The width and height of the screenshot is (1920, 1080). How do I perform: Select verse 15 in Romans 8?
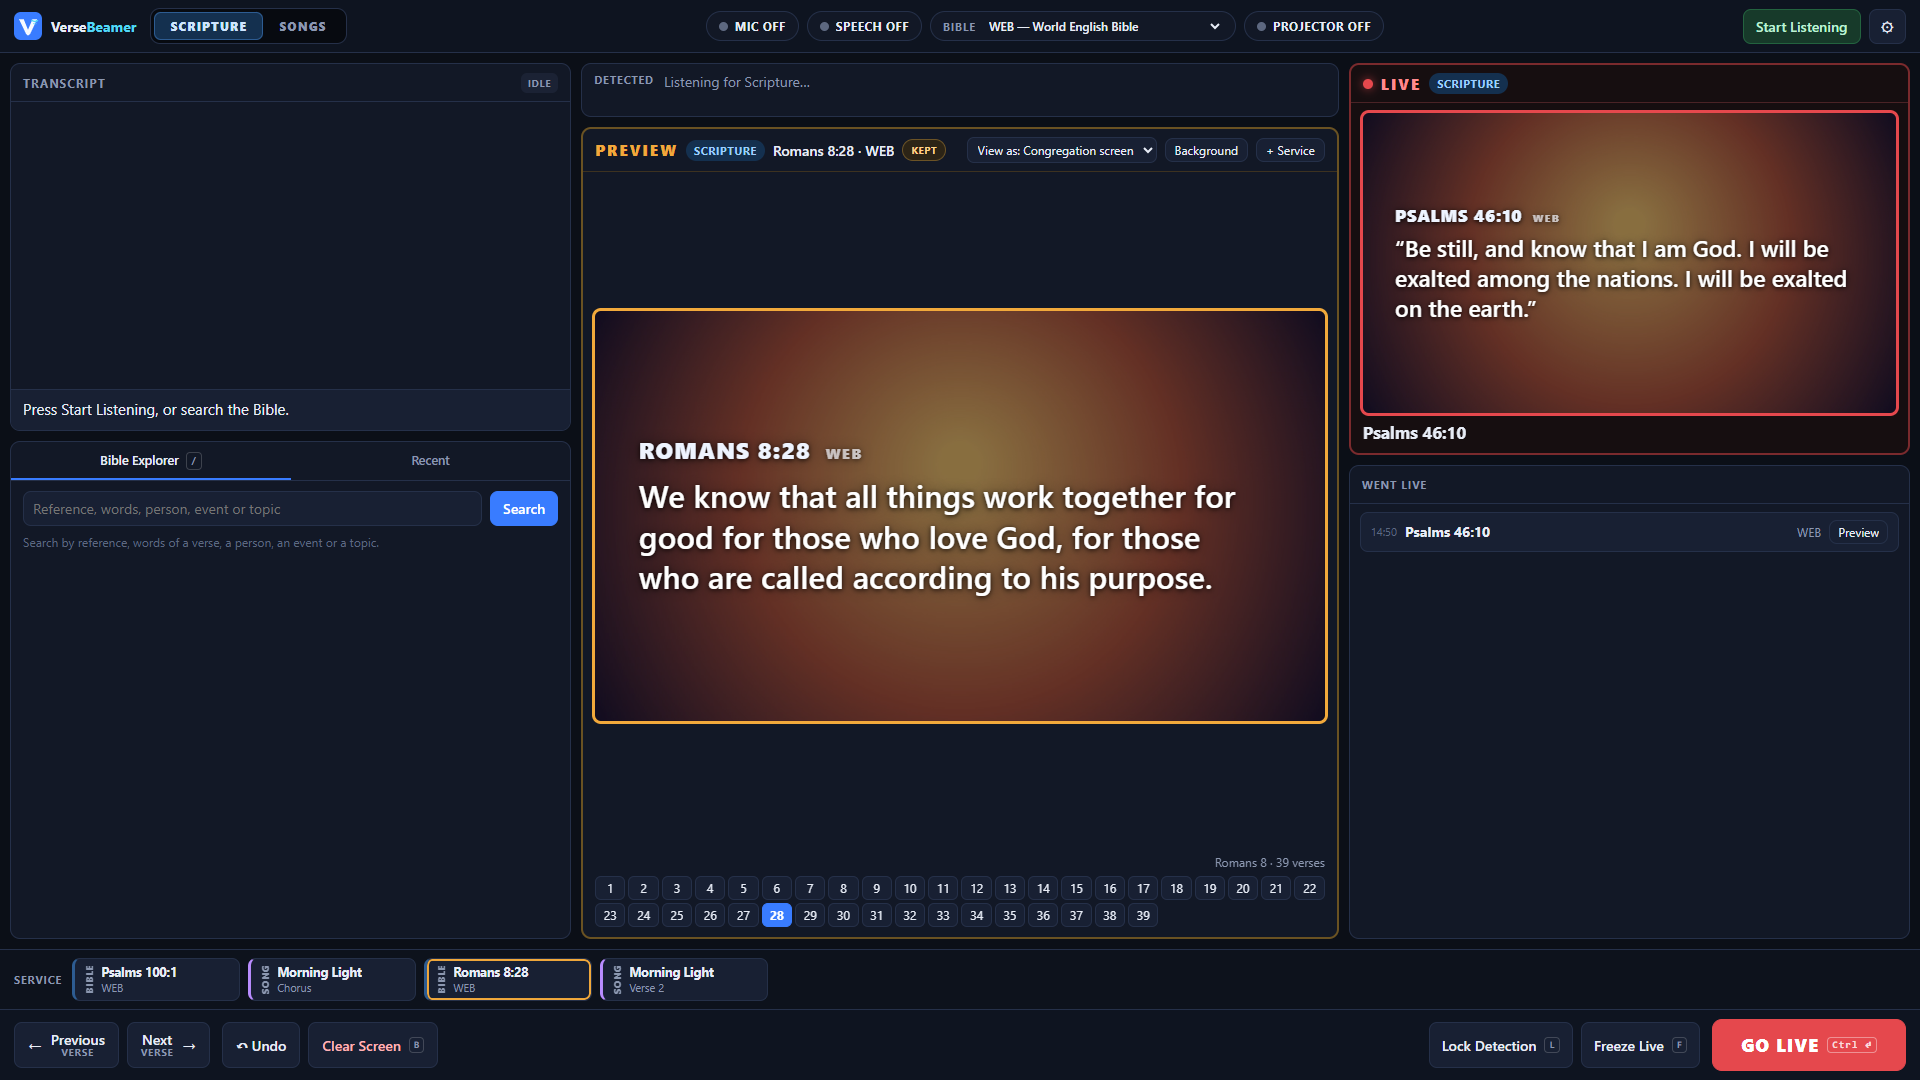click(1076, 888)
